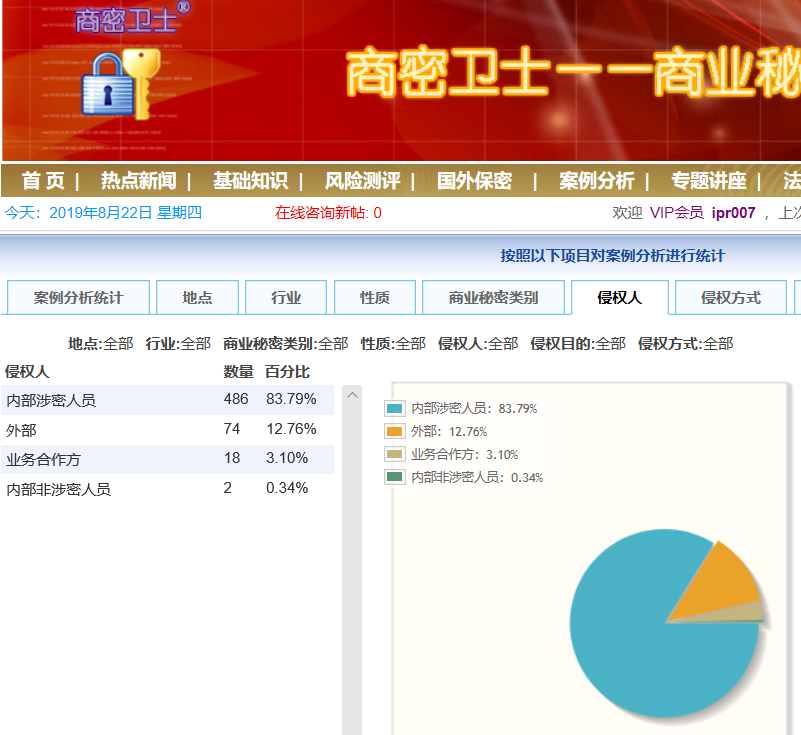
Task: Click the table percentage 83.79%
Action: [x=291, y=399]
